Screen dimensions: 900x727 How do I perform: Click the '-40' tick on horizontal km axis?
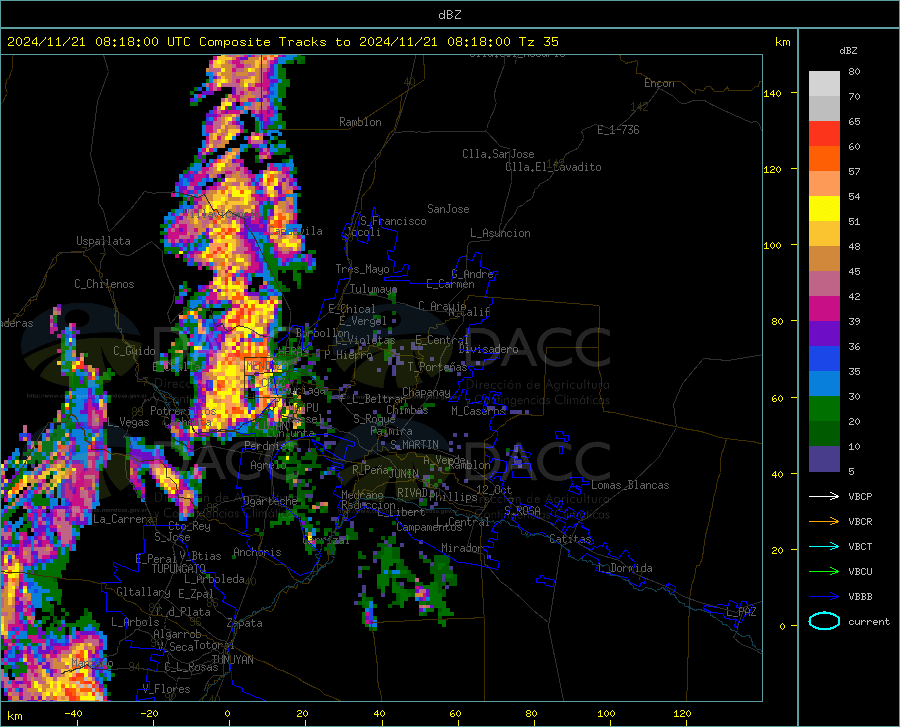click(73, 714)
